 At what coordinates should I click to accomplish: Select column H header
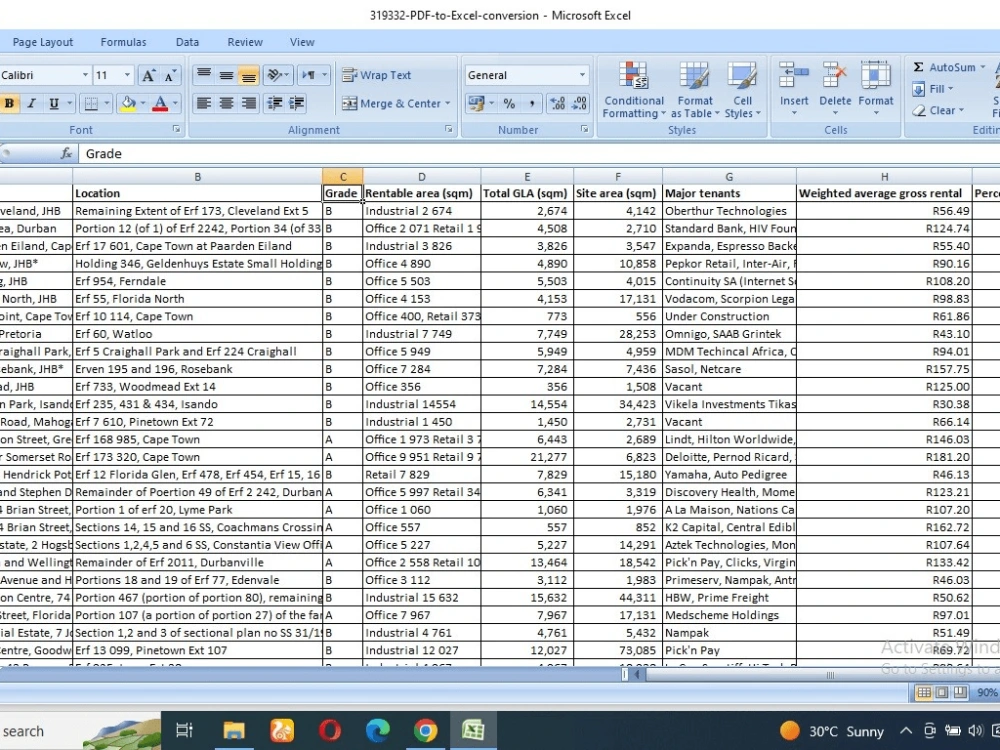tap(884, 177)
